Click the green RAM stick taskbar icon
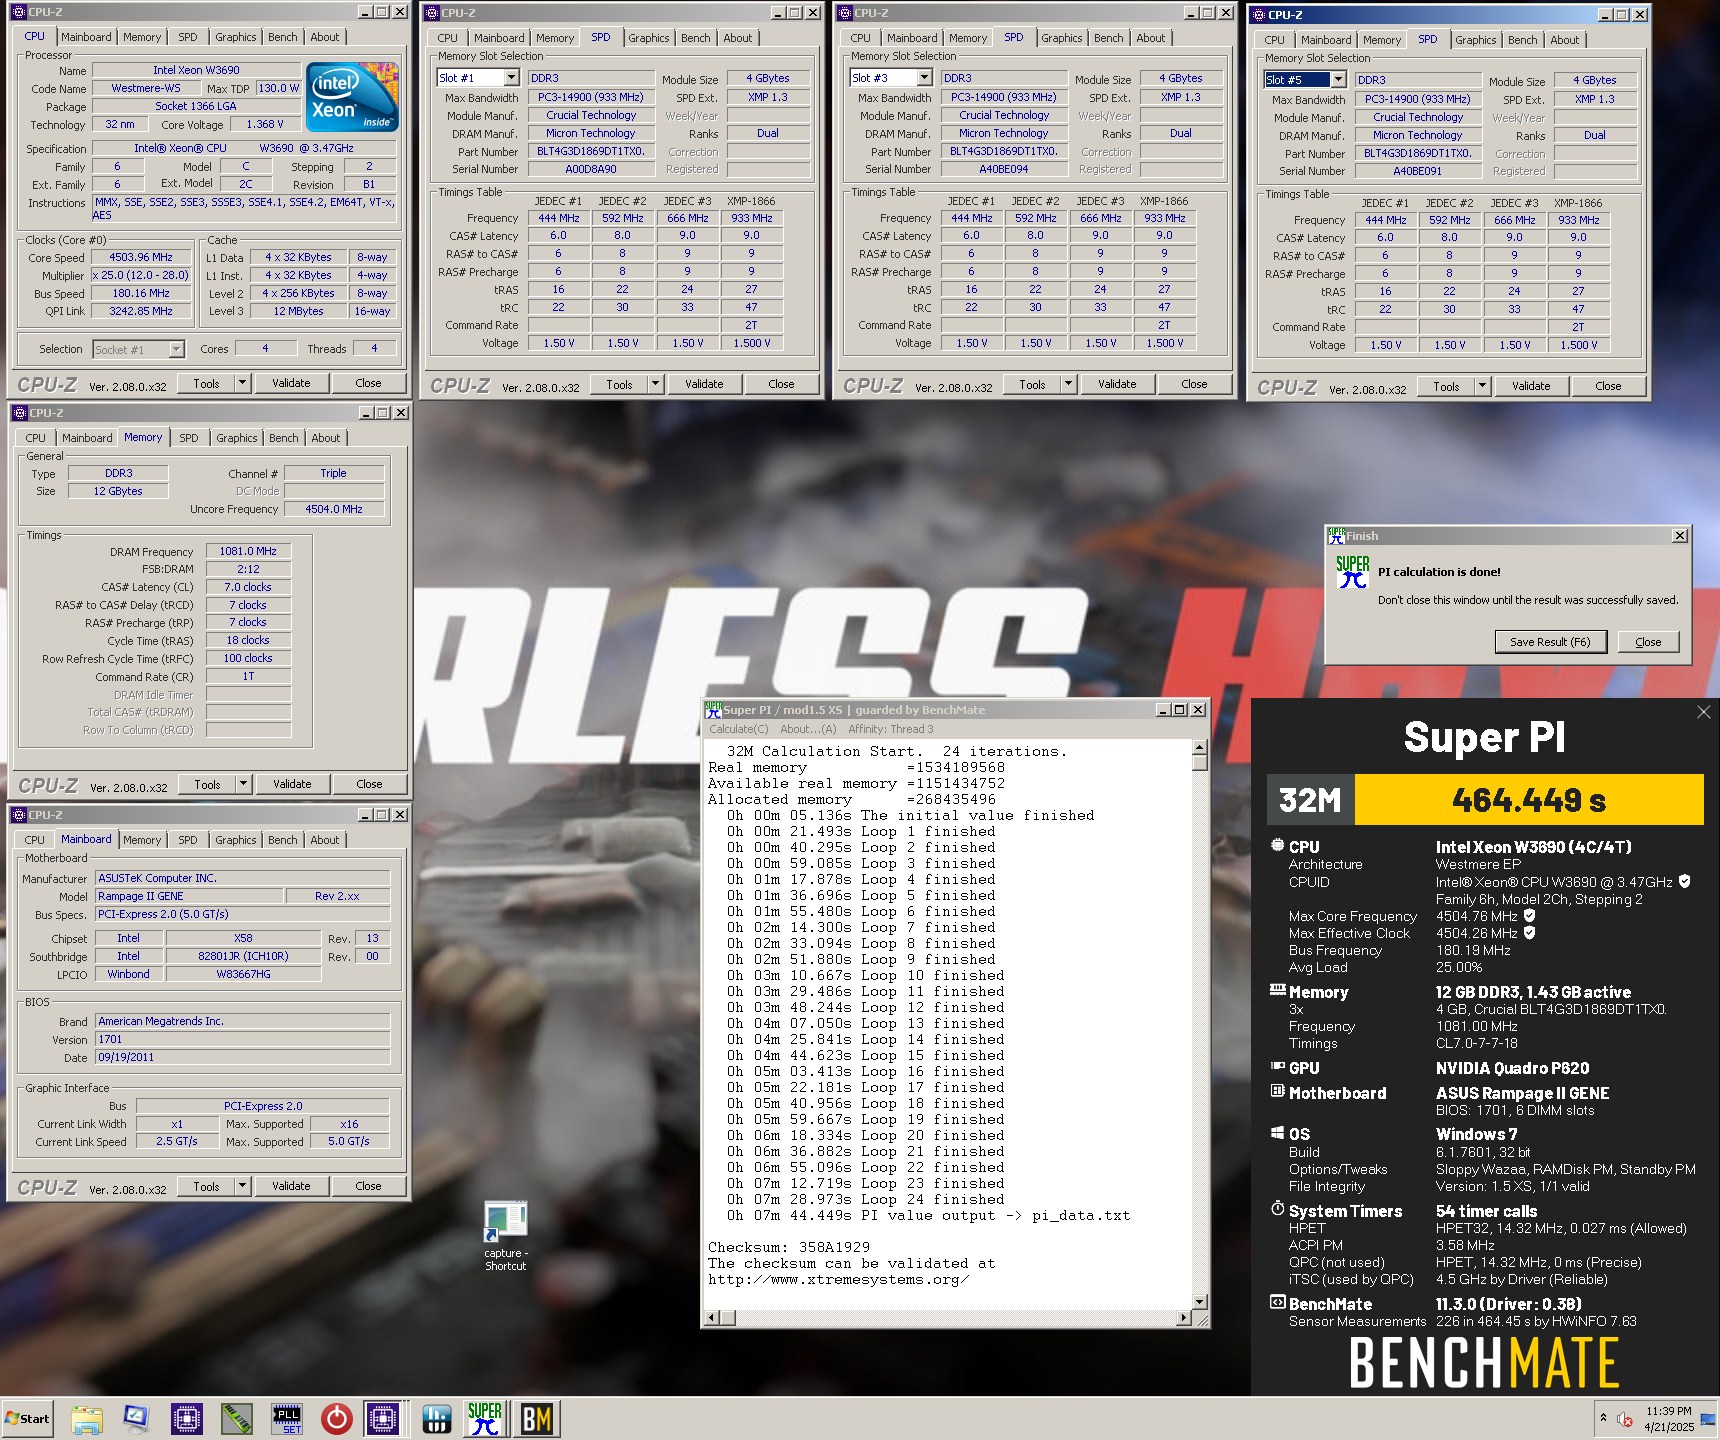 [x=237, y=1418]
